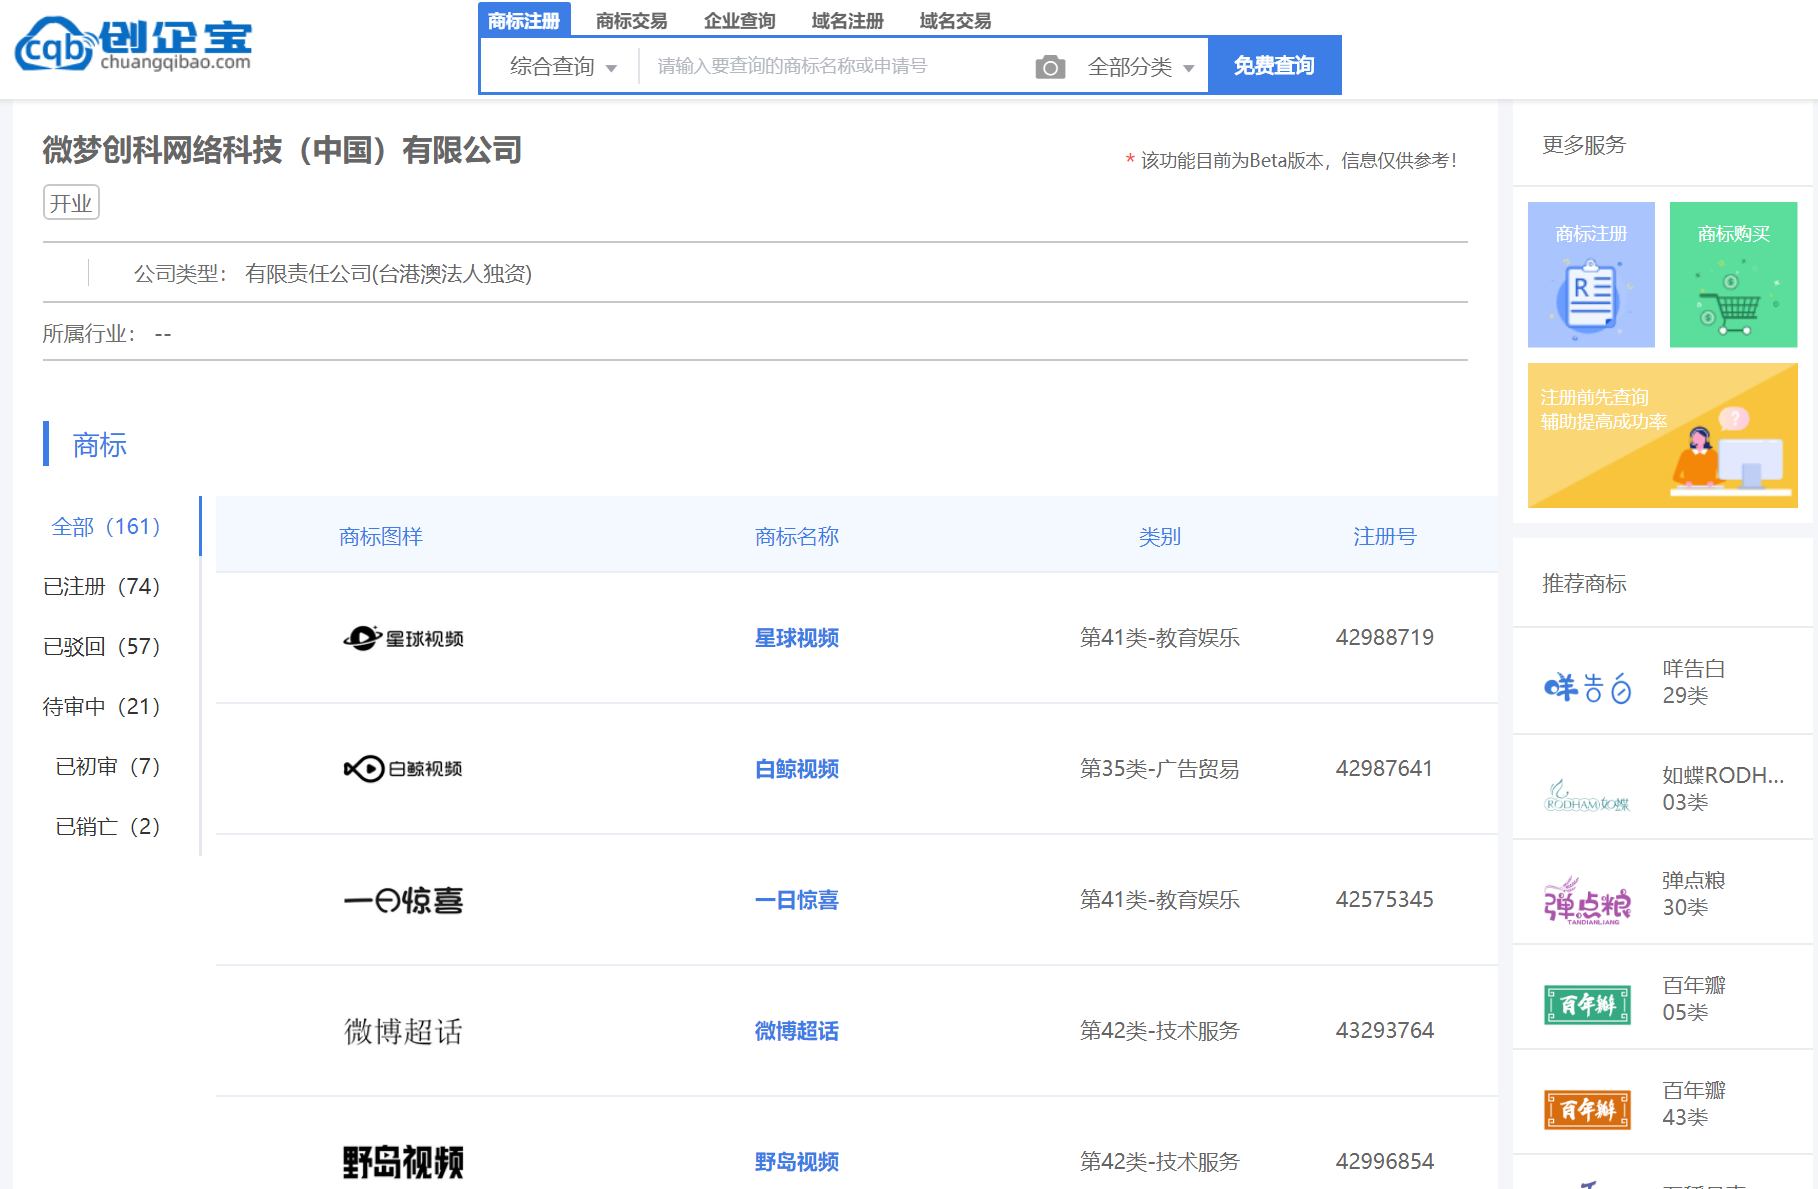Viewport: 1818px width, 1189px height.
Task: Click the 弹点粮 recommended trademark logo
Action: 1587,900
